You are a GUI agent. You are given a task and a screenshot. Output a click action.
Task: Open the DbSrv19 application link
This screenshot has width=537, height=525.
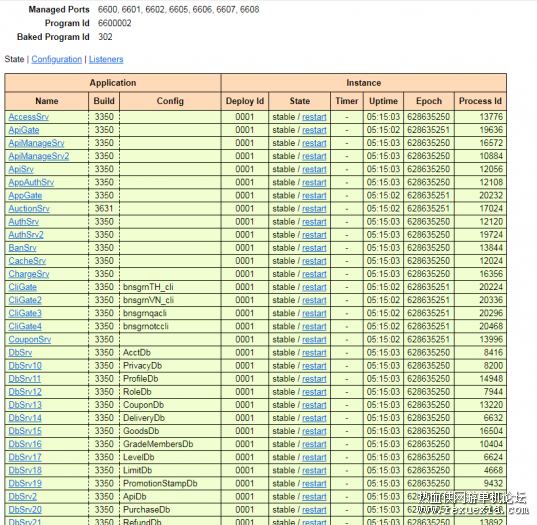coord(25,483)
